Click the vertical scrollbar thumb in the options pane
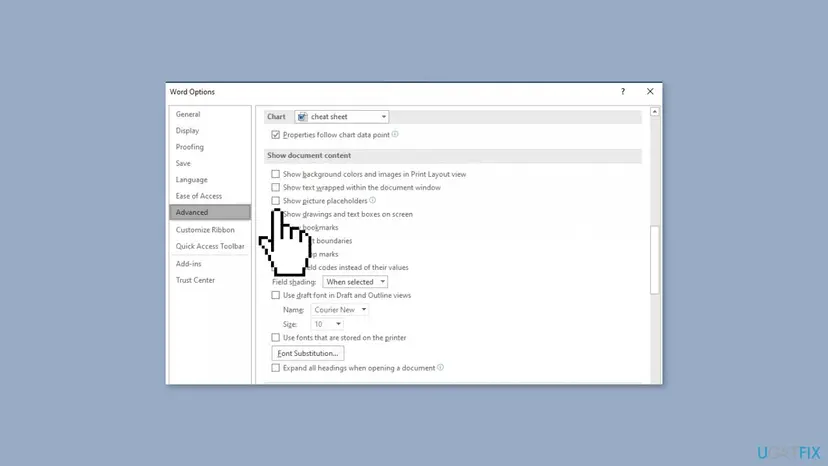This screenshot has height=466, width=828. (655, 259)
